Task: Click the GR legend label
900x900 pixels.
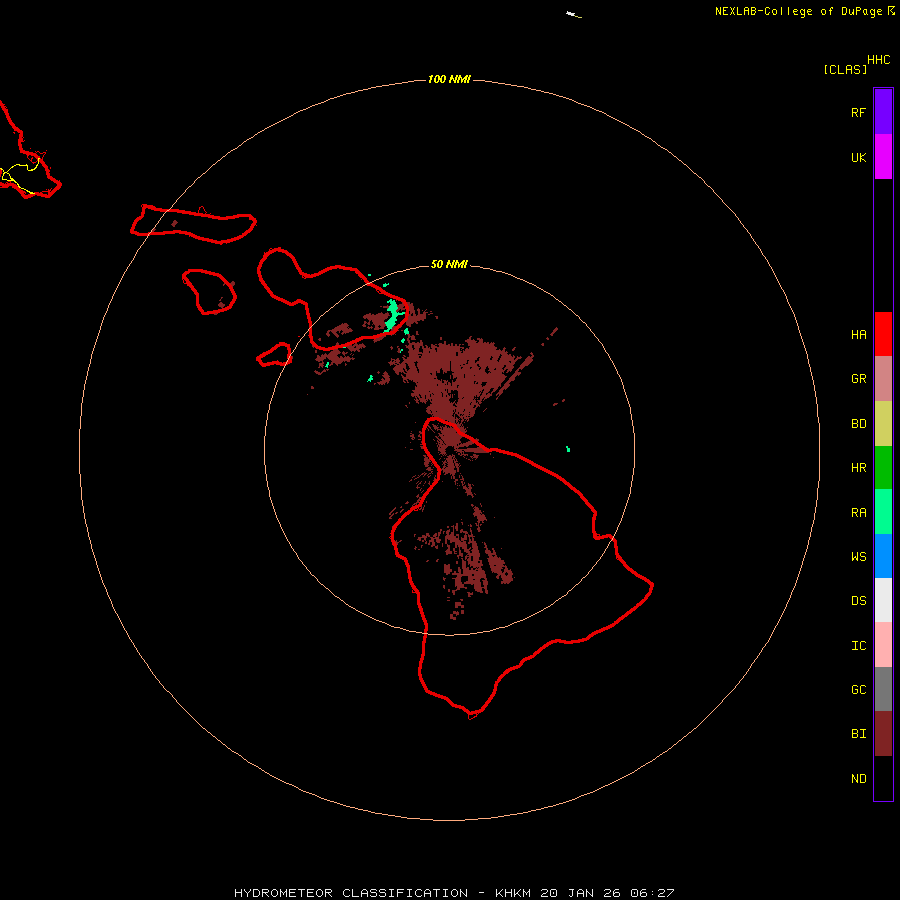Action: pos(858,379)
